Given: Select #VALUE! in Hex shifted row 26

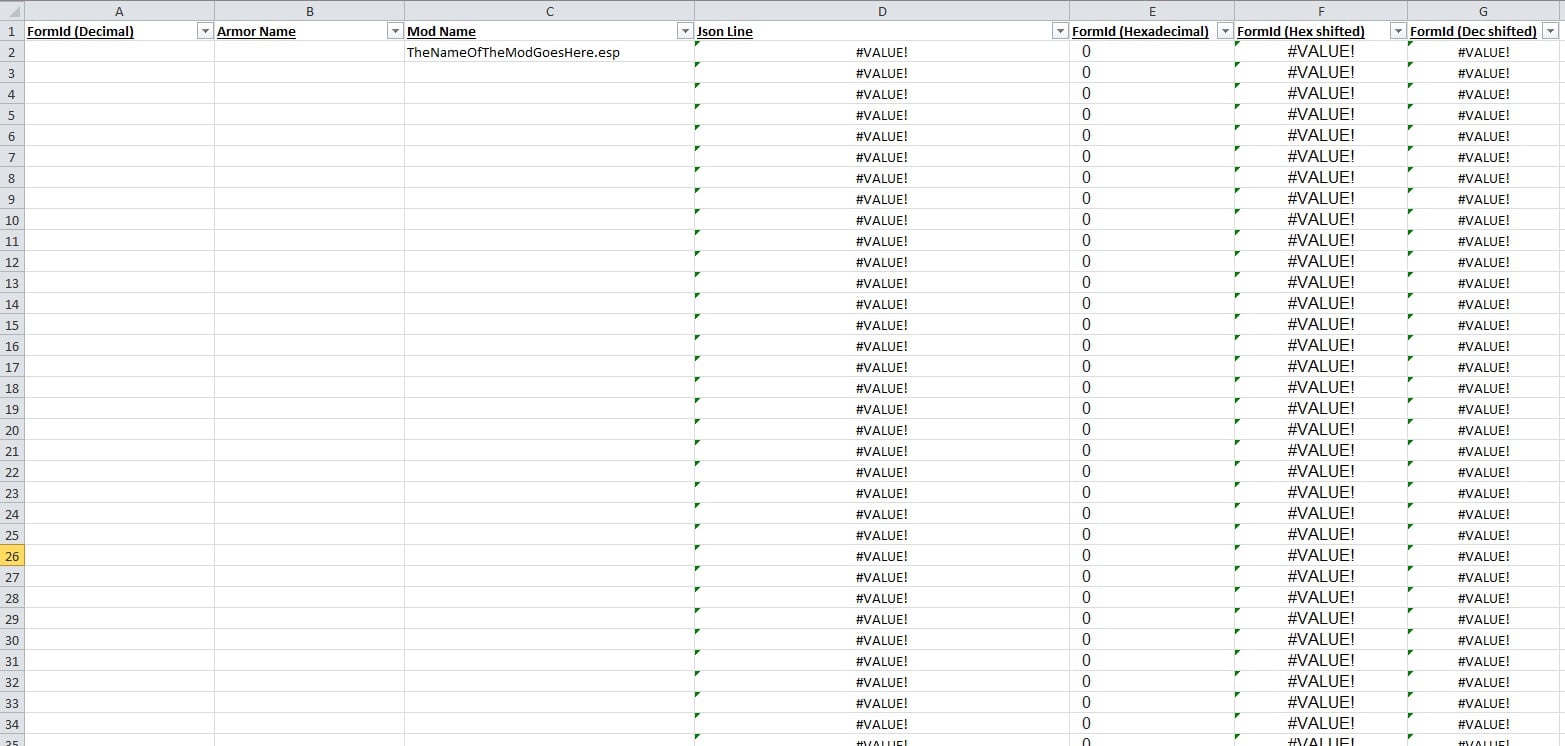Looking at the screenshot, I should click(1321, 556).
